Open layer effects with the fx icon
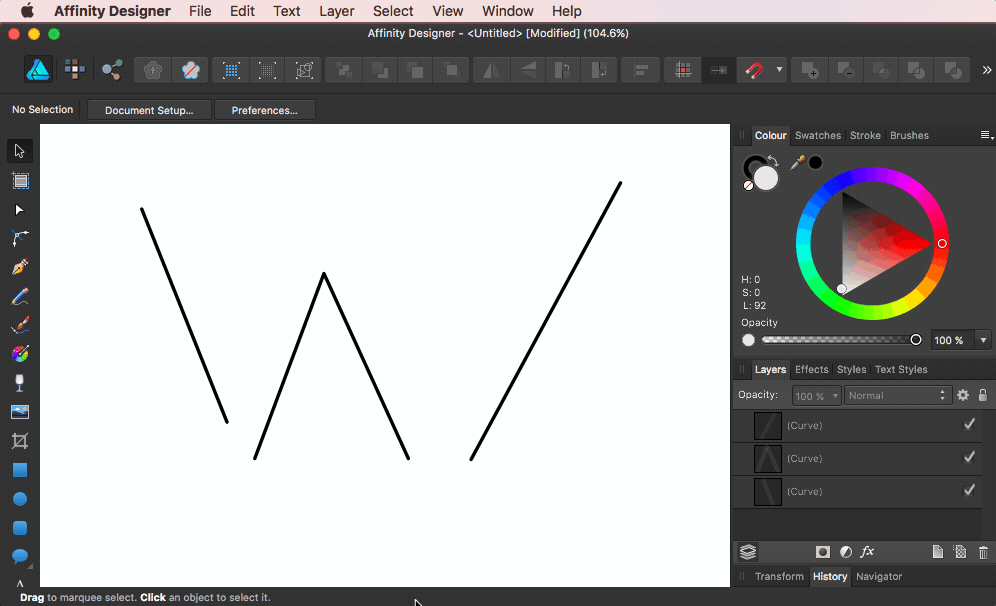 [x=867, y=551]
